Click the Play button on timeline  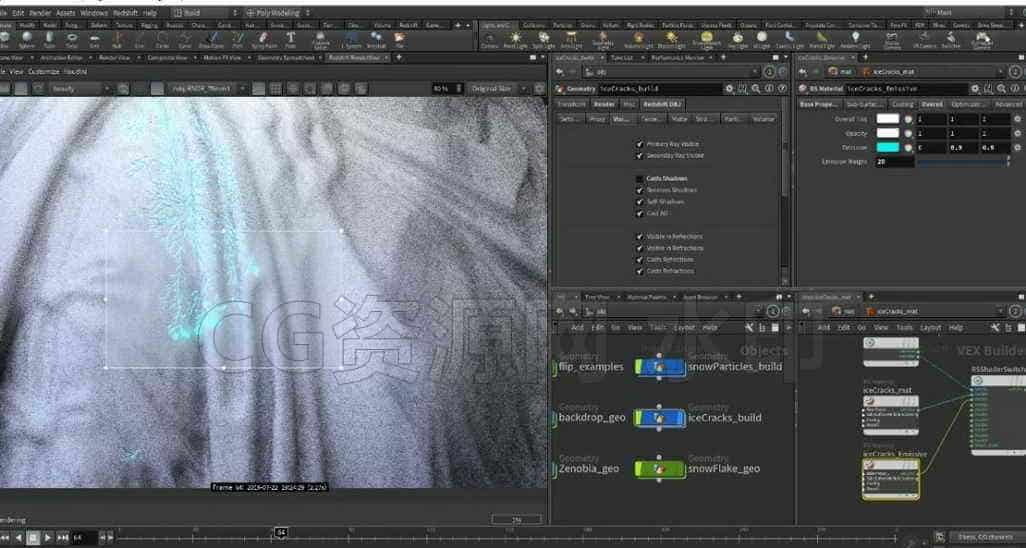[x=48, y=538]
